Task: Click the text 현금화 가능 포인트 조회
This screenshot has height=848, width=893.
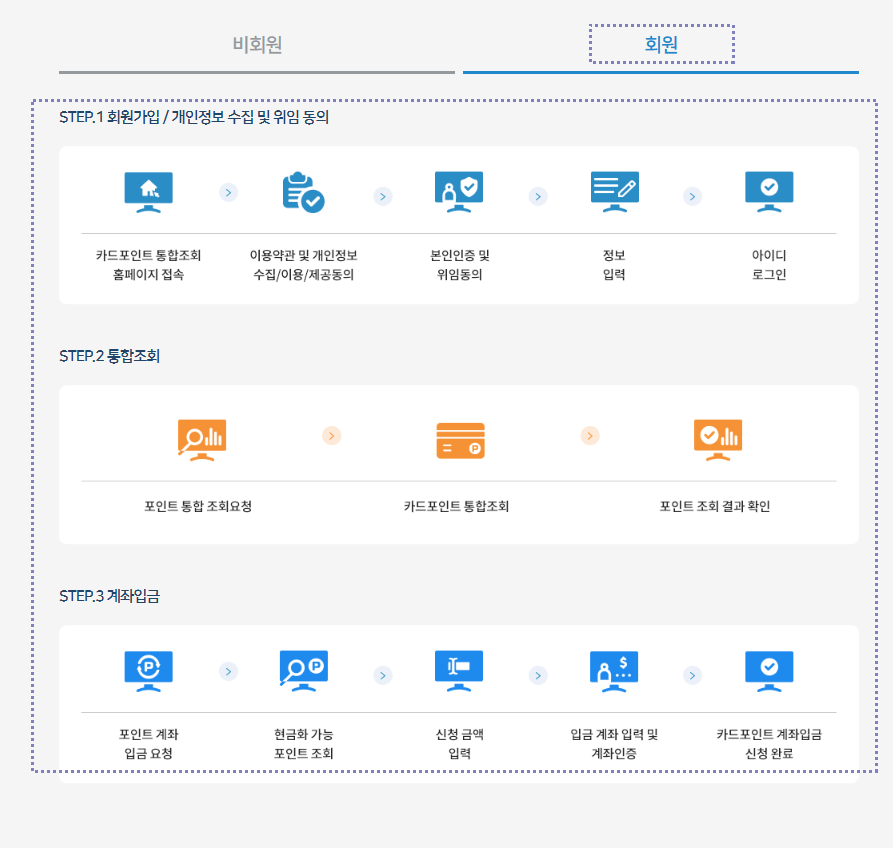Action: tap(304, 744)
